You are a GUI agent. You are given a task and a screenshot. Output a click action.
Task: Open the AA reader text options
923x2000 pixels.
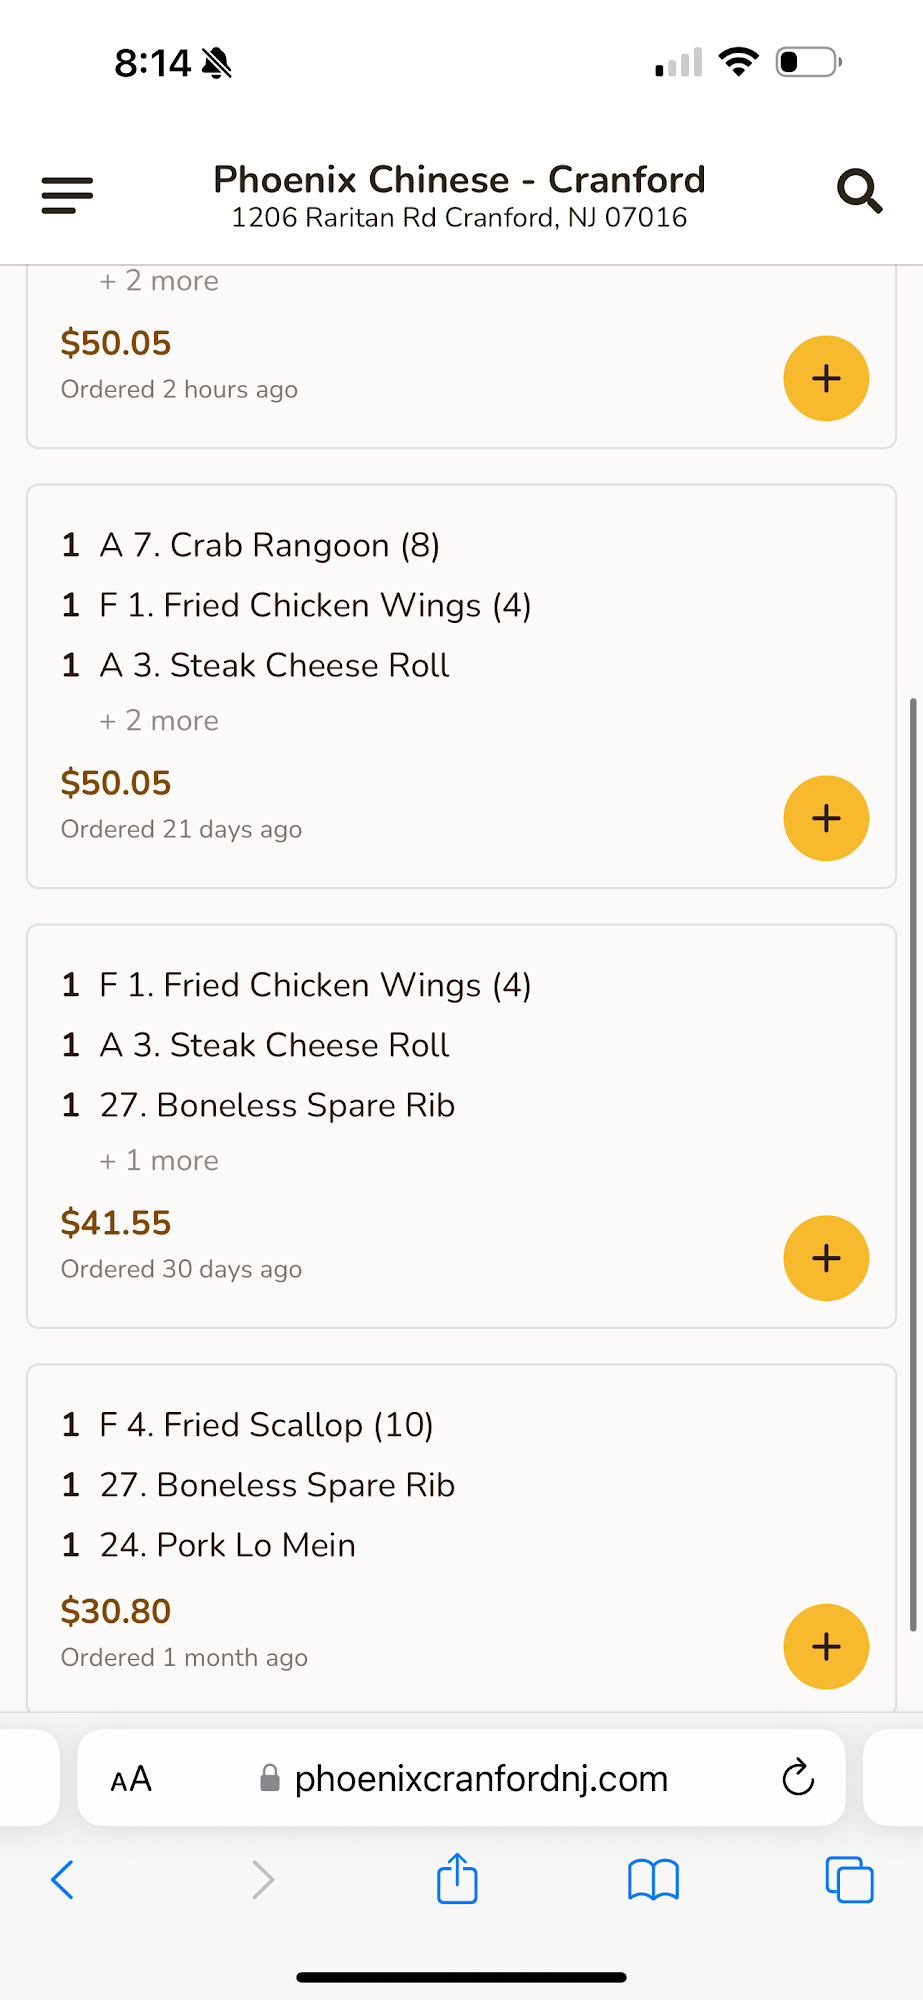(131, 1779)
